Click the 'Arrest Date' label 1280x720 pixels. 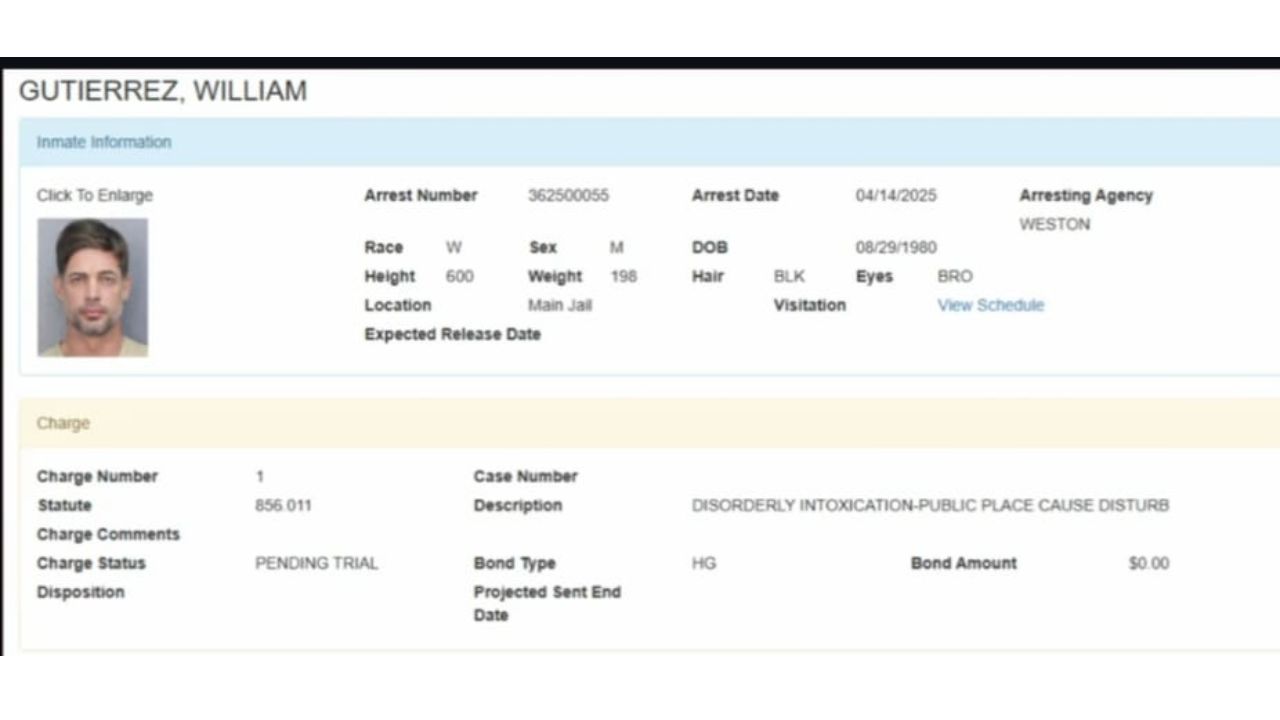pyautogui.click(x=735, y=195)
